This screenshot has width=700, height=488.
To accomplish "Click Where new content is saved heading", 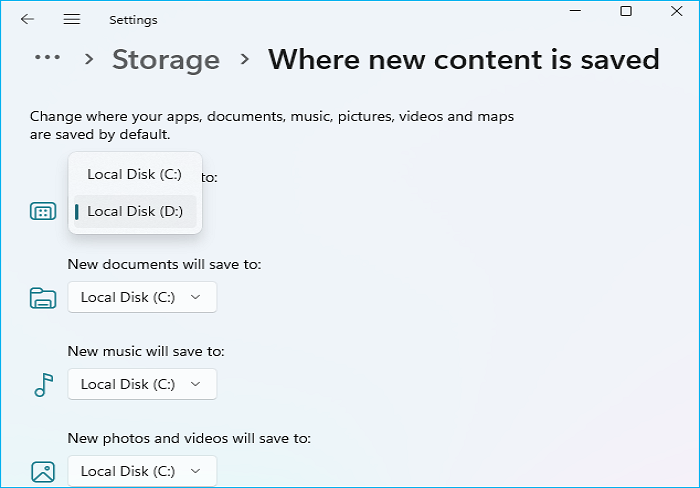I will tap(463, 59).
